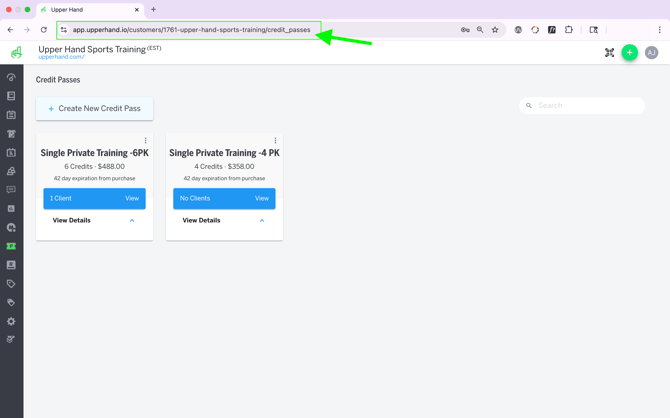Bookmark this page with the star icon
This screenshot has width=670, height=418.
coord(495,30)
